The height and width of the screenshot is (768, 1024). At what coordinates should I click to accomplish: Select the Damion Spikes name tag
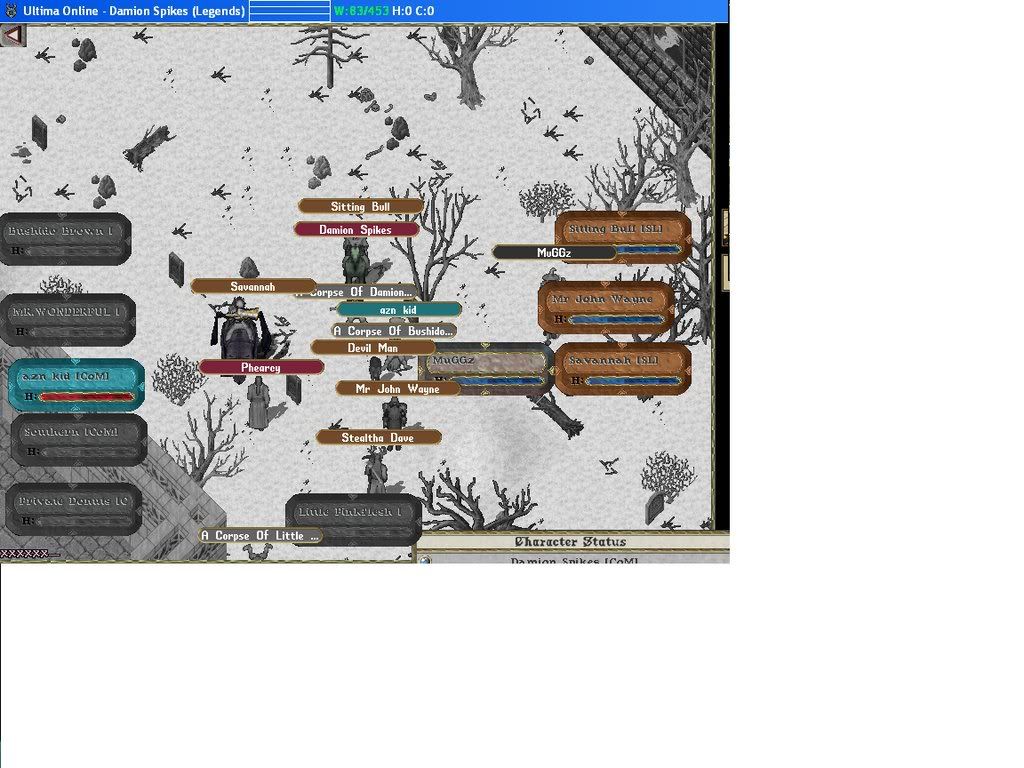[356, 229]
